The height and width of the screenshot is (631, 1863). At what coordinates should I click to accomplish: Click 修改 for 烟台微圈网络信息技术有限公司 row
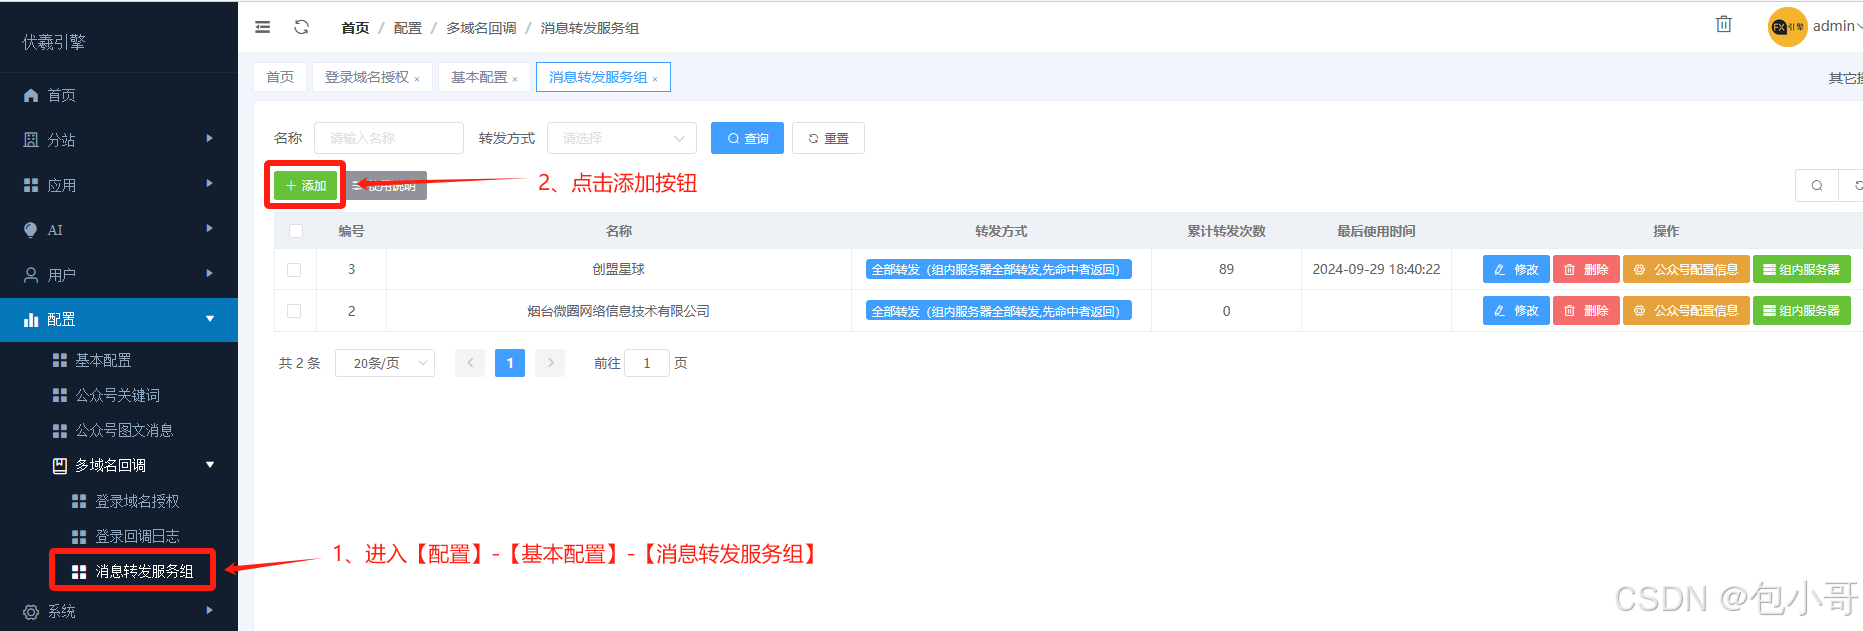pyautogui.click(x=1516, y=311)
